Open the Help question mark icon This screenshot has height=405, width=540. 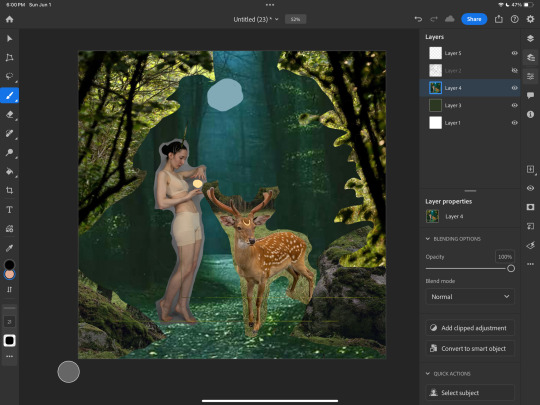515,19
